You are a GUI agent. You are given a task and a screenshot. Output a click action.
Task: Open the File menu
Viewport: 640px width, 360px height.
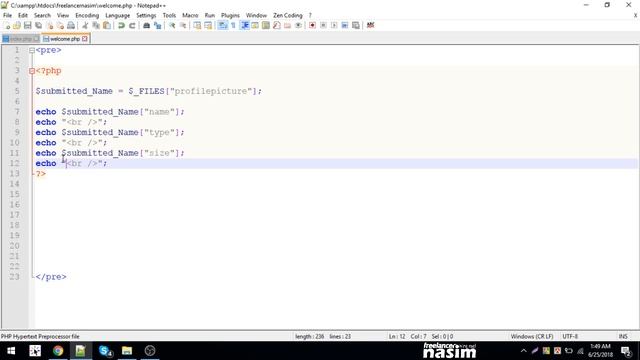[x=7, y=15]
